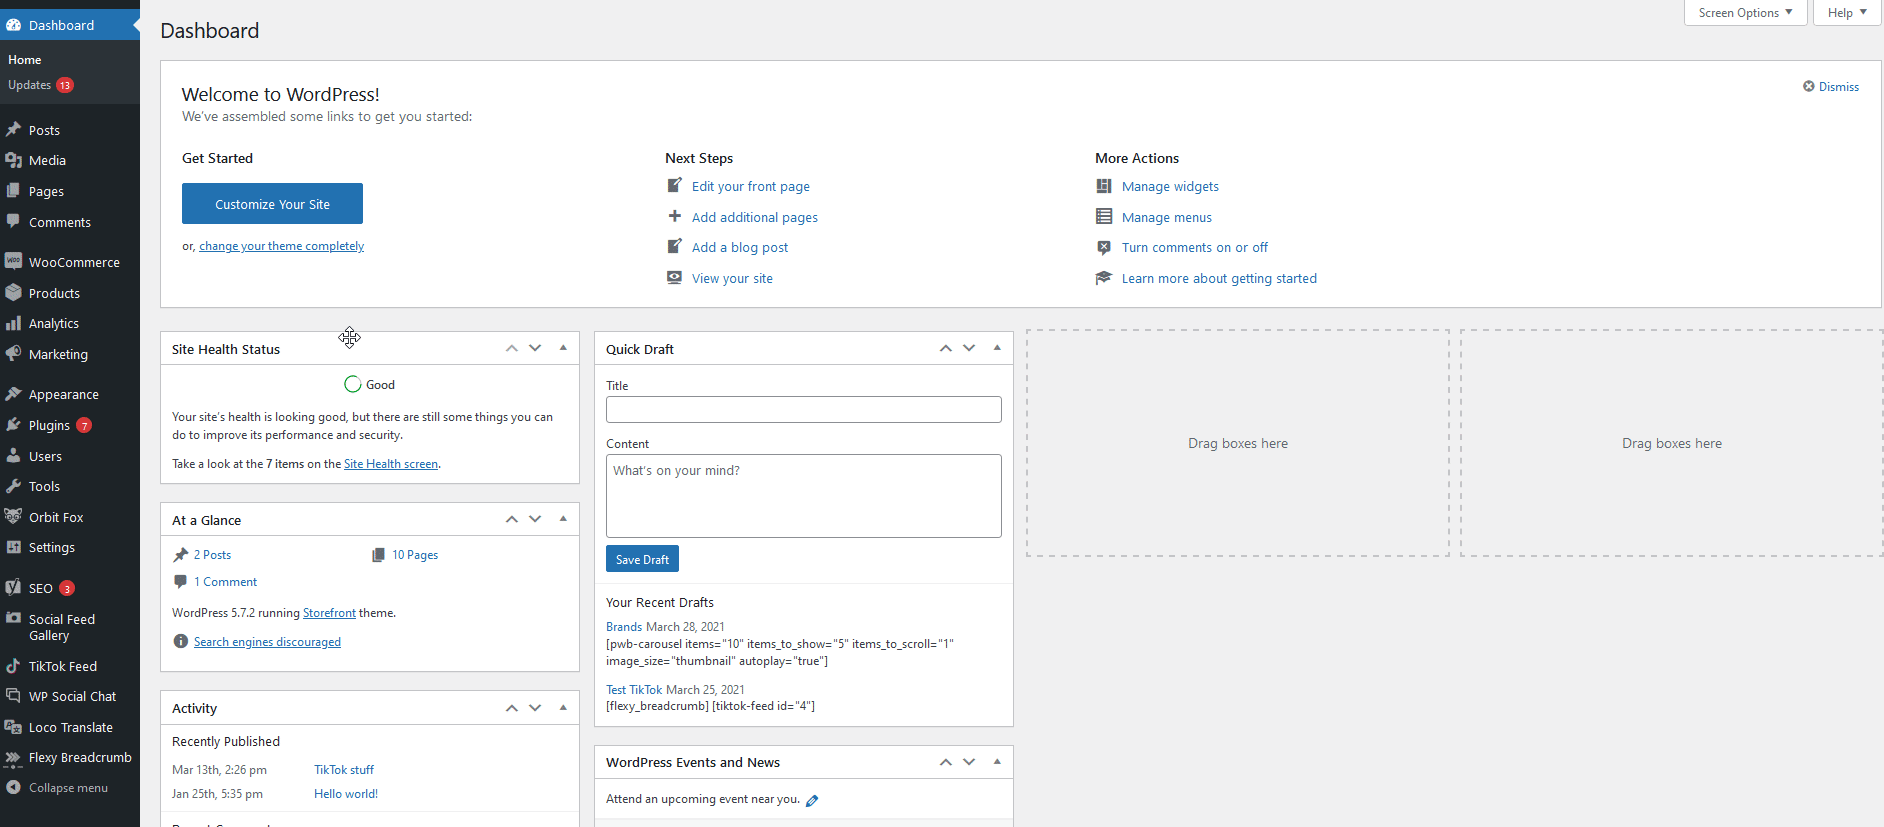The image size is (1884, 827).
Task: Open the Edit your front page link
Action: click(x=751, y=186)
